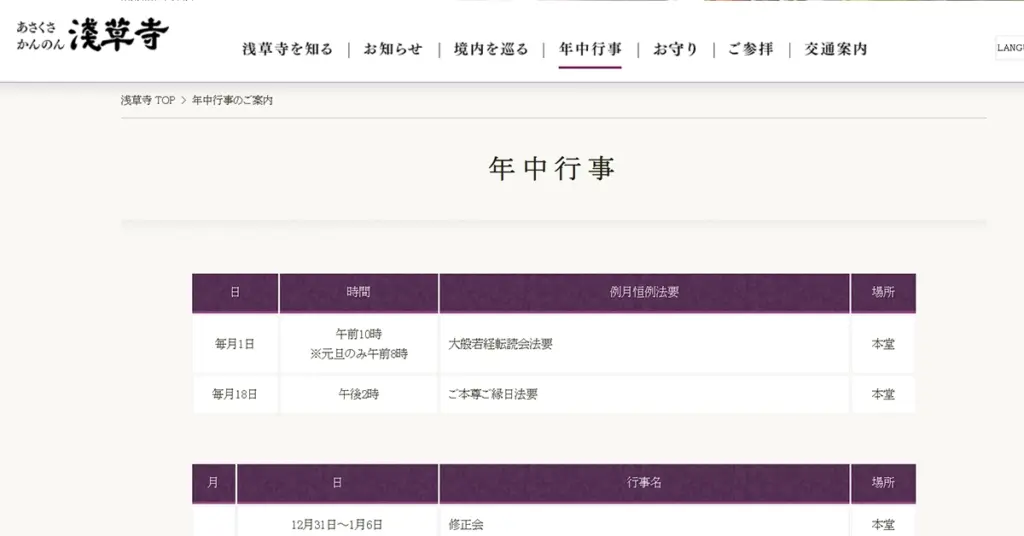Screen dimensions: 1024x536
Task: Open the お知らせ menu item
Action: [393, 49]
